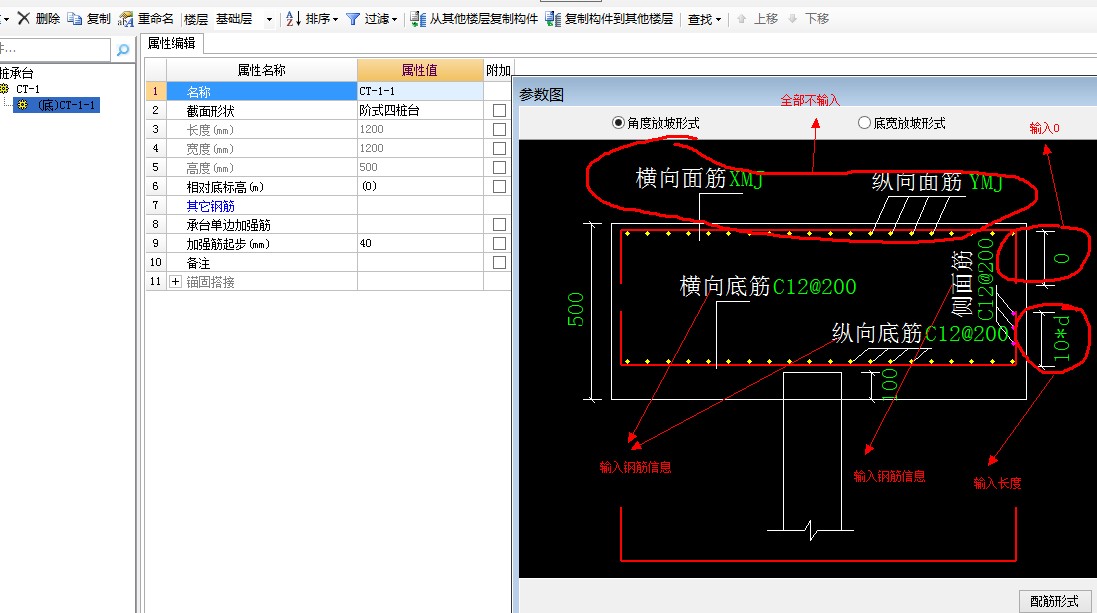Click the longitudinal bottom rebar C12@200 value
This screenshot has height=613, width=1097.
[966, 334]
